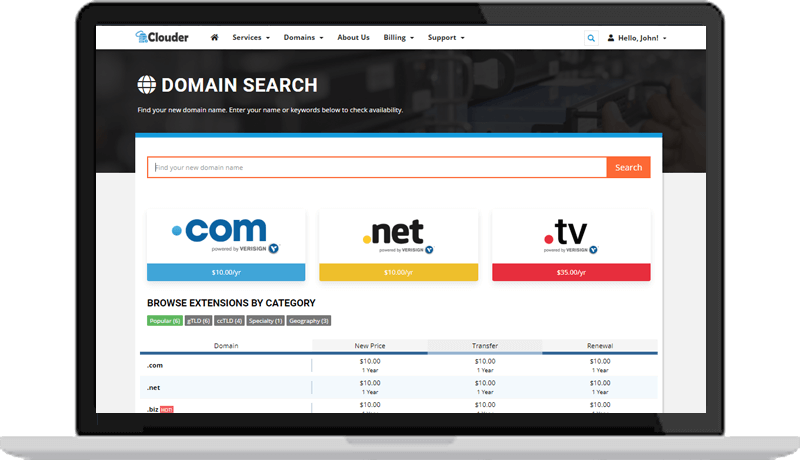Screen dimensions: 800x460
Task: Click the .com New Price $10.00 cell
Action: click(x=370, y=365)
